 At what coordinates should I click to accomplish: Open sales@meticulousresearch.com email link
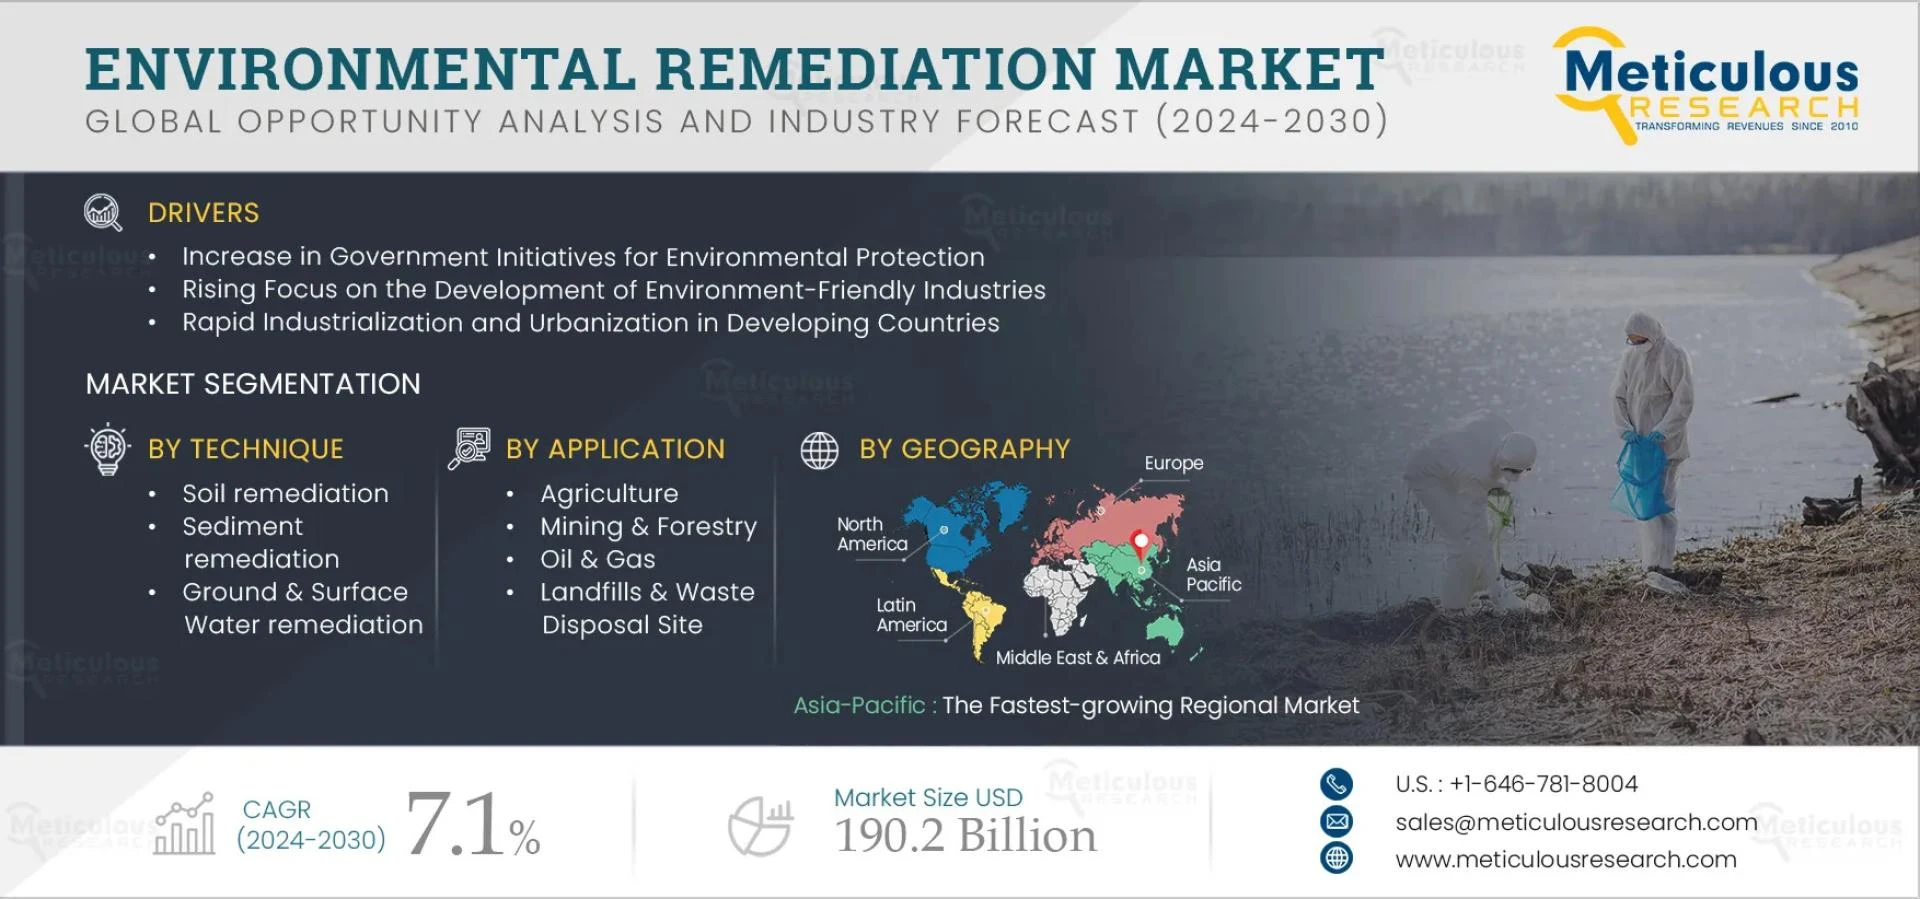[x=1576, y=822]
